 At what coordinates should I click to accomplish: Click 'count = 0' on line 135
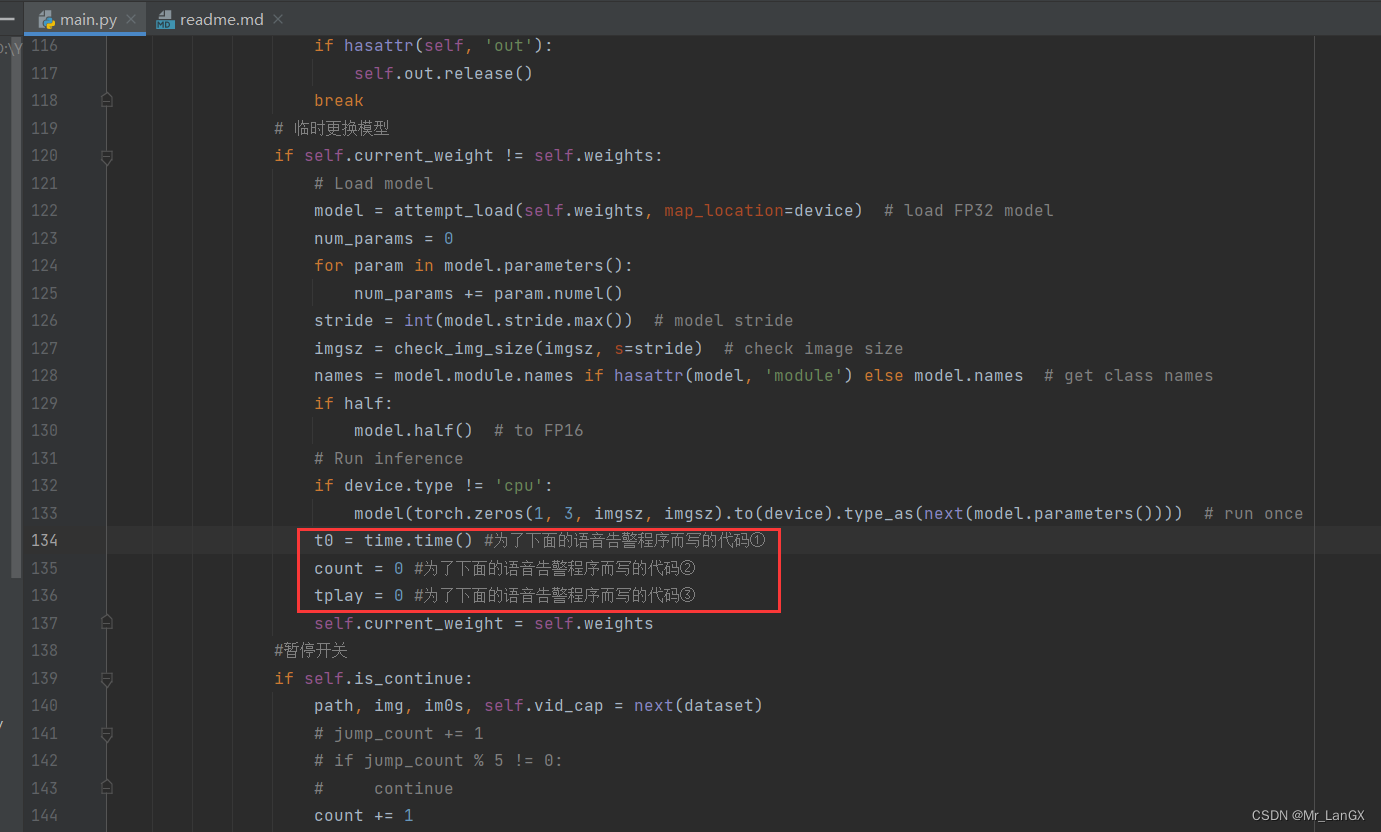(x=359, y=568)
